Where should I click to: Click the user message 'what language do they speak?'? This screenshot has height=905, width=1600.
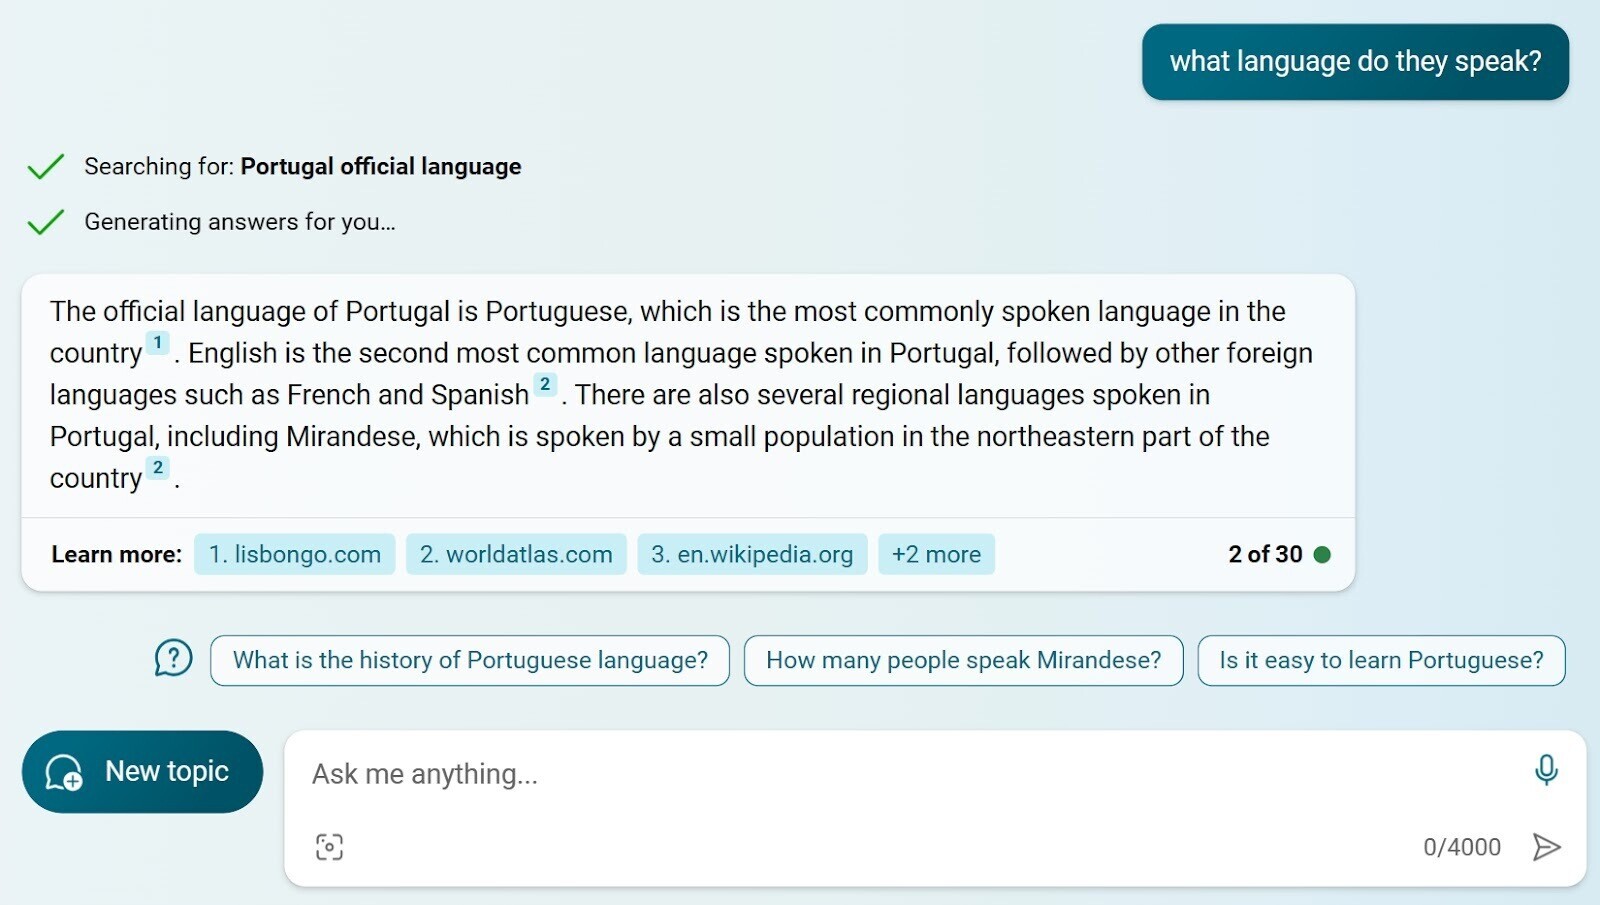pos(1355,61)
